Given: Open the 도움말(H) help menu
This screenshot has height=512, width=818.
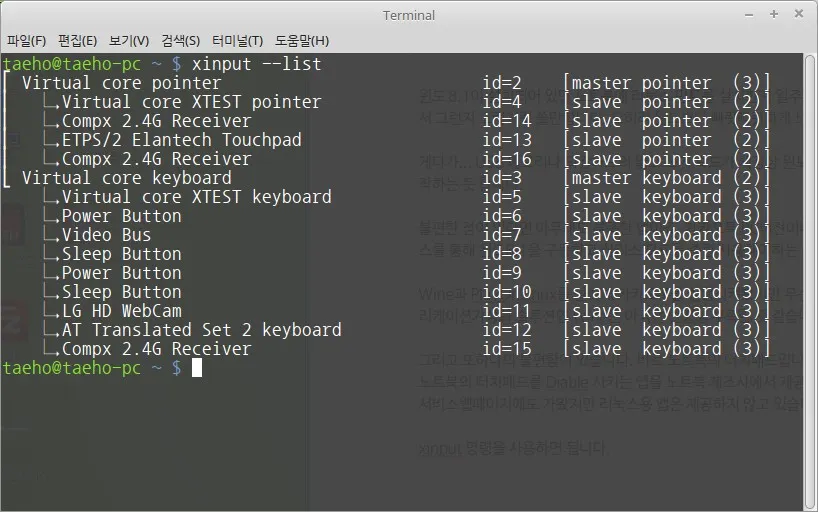Looking at the screenshot, I should 303,41.
